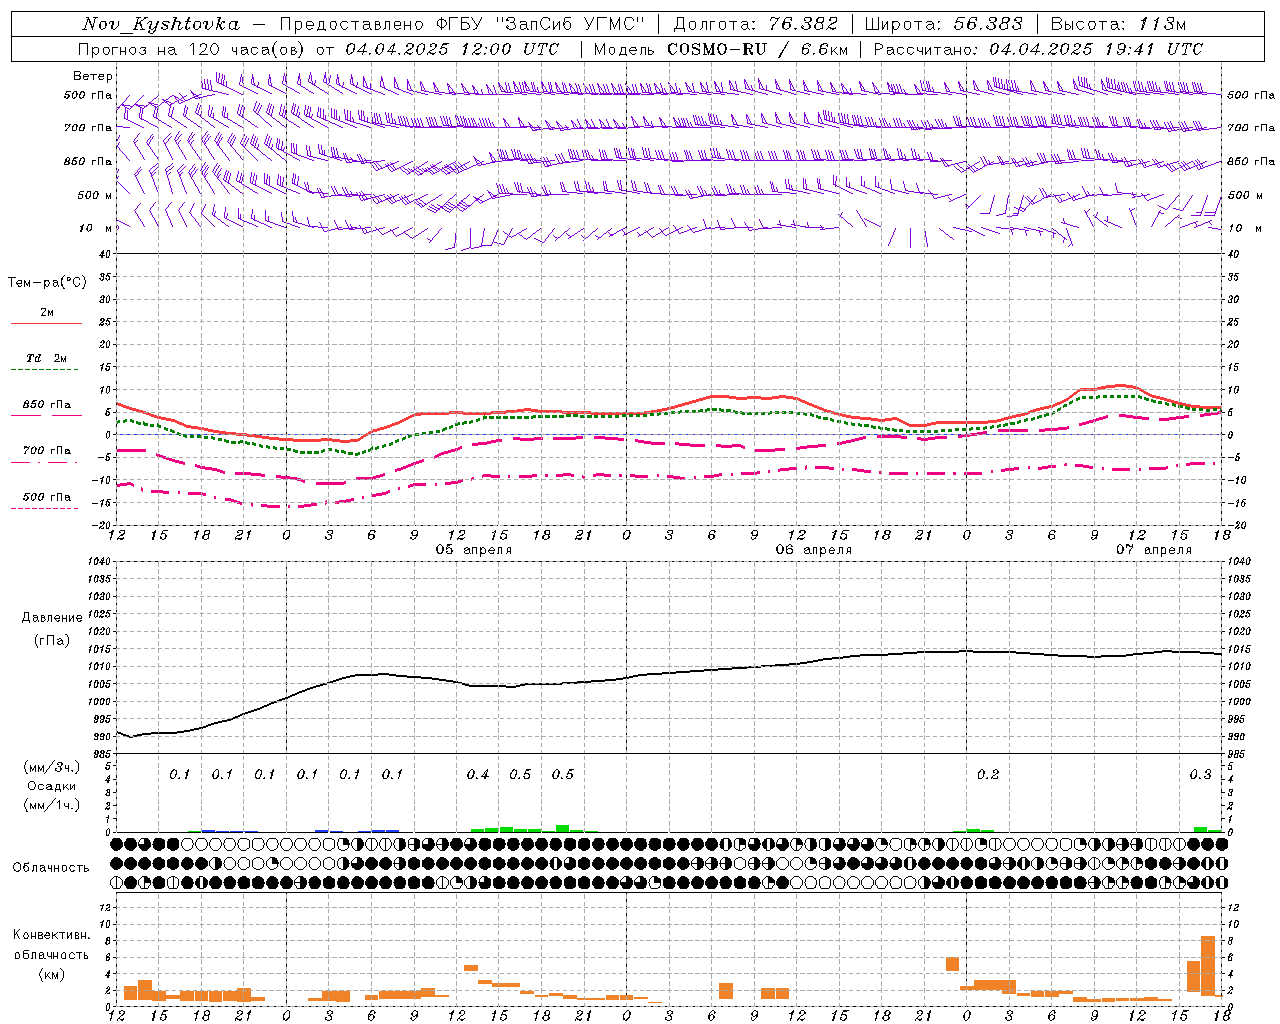
Task: Select the "06 апреля" date label
Action: (x=814, y=550)
